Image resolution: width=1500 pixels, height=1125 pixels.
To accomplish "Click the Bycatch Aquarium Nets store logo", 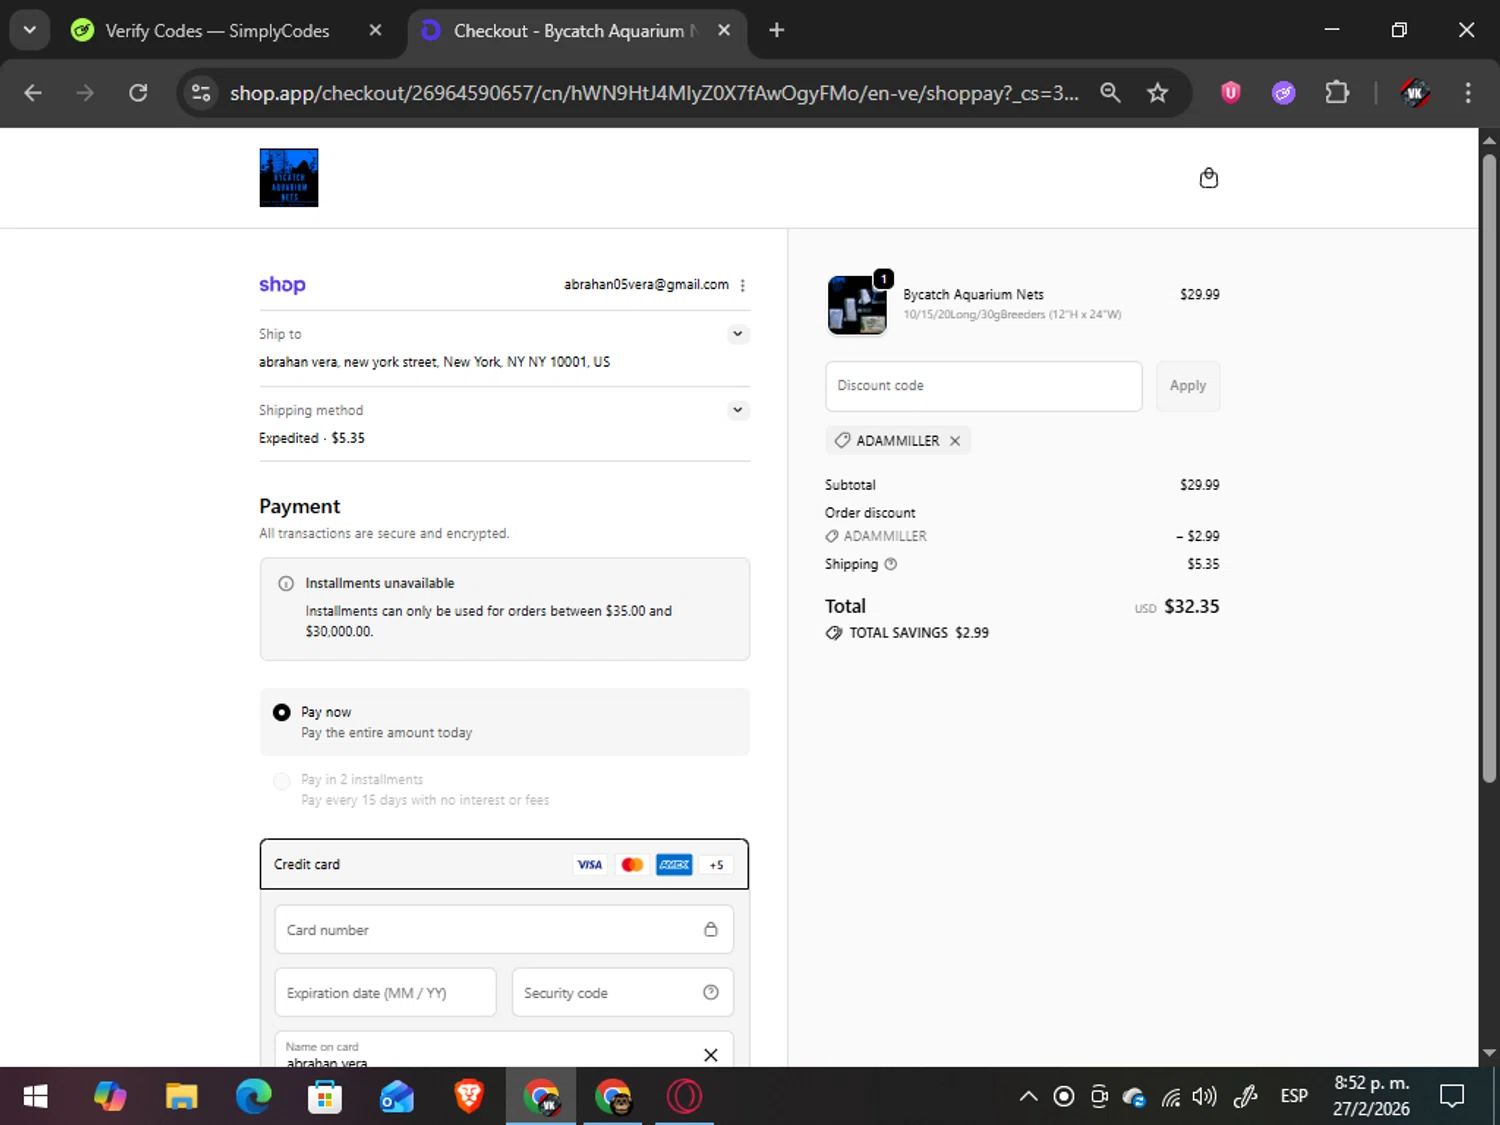I will (289, 178).
